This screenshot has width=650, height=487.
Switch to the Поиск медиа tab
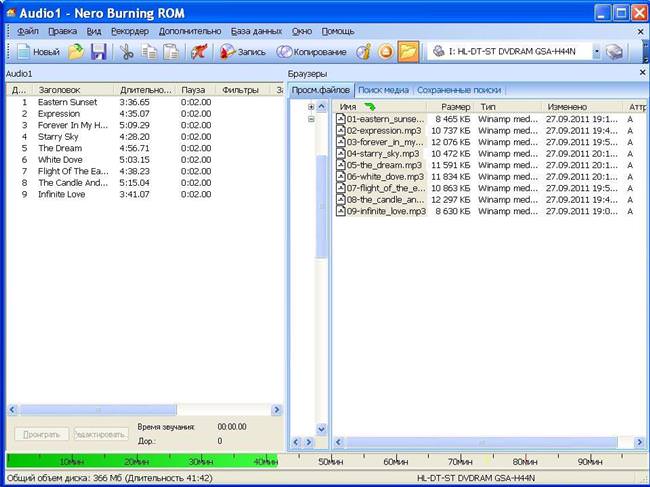coord(383,90)
